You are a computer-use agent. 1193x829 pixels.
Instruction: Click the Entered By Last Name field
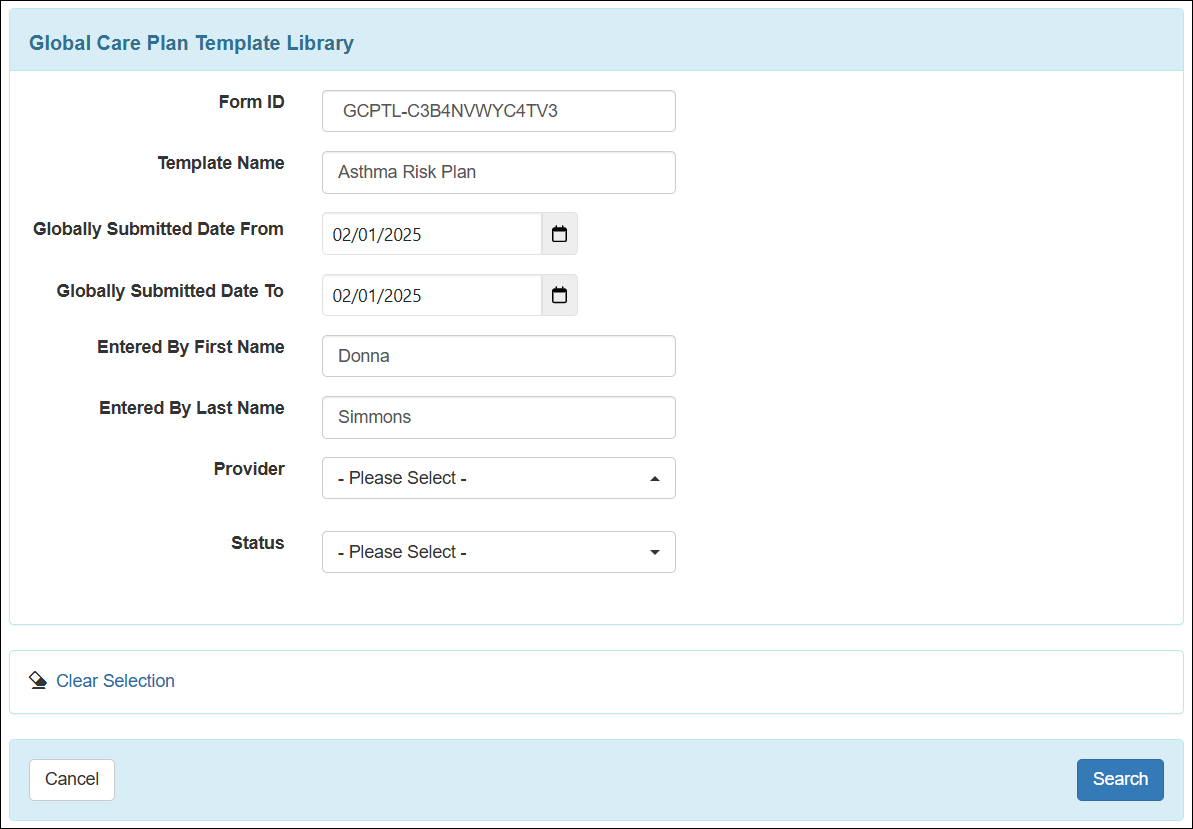(x=498, y=417)
